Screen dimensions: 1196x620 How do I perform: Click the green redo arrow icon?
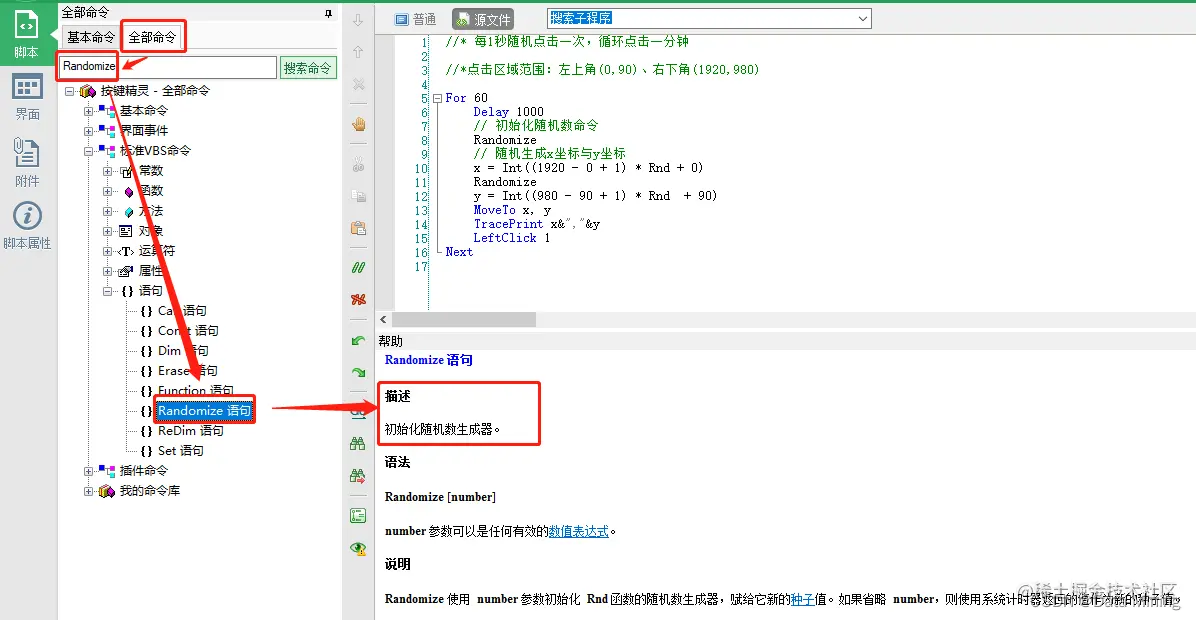click(358, 372)
